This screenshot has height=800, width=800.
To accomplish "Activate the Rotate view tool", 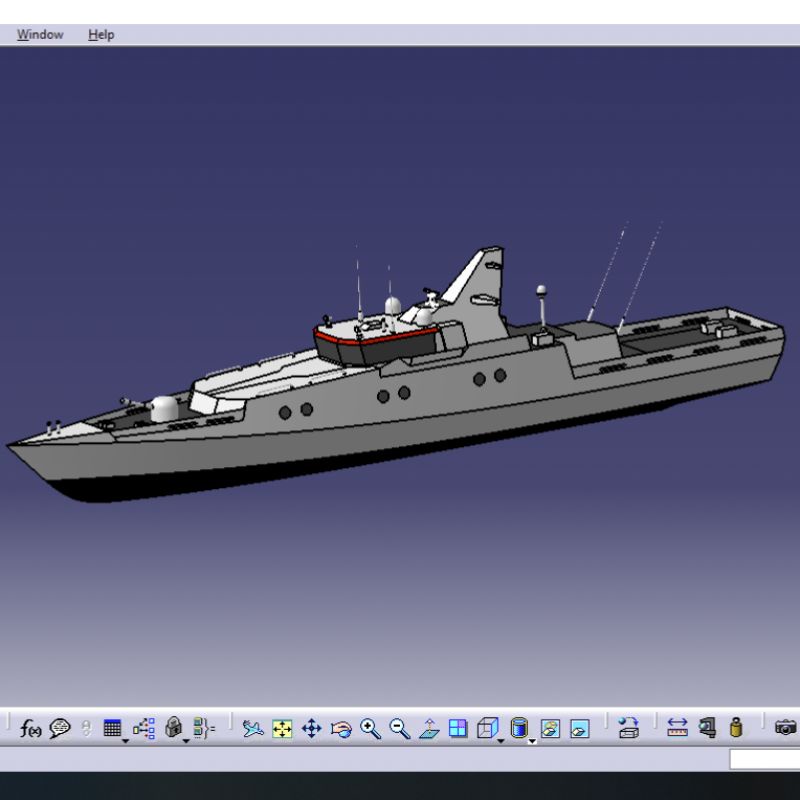I will (340, 728).
